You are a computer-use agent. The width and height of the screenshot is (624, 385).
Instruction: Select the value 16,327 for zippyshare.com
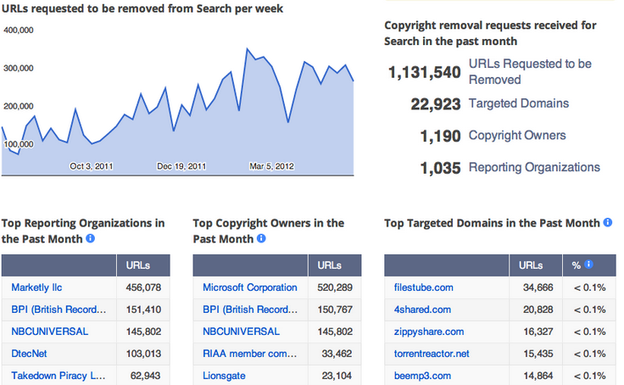coord(538,331)
